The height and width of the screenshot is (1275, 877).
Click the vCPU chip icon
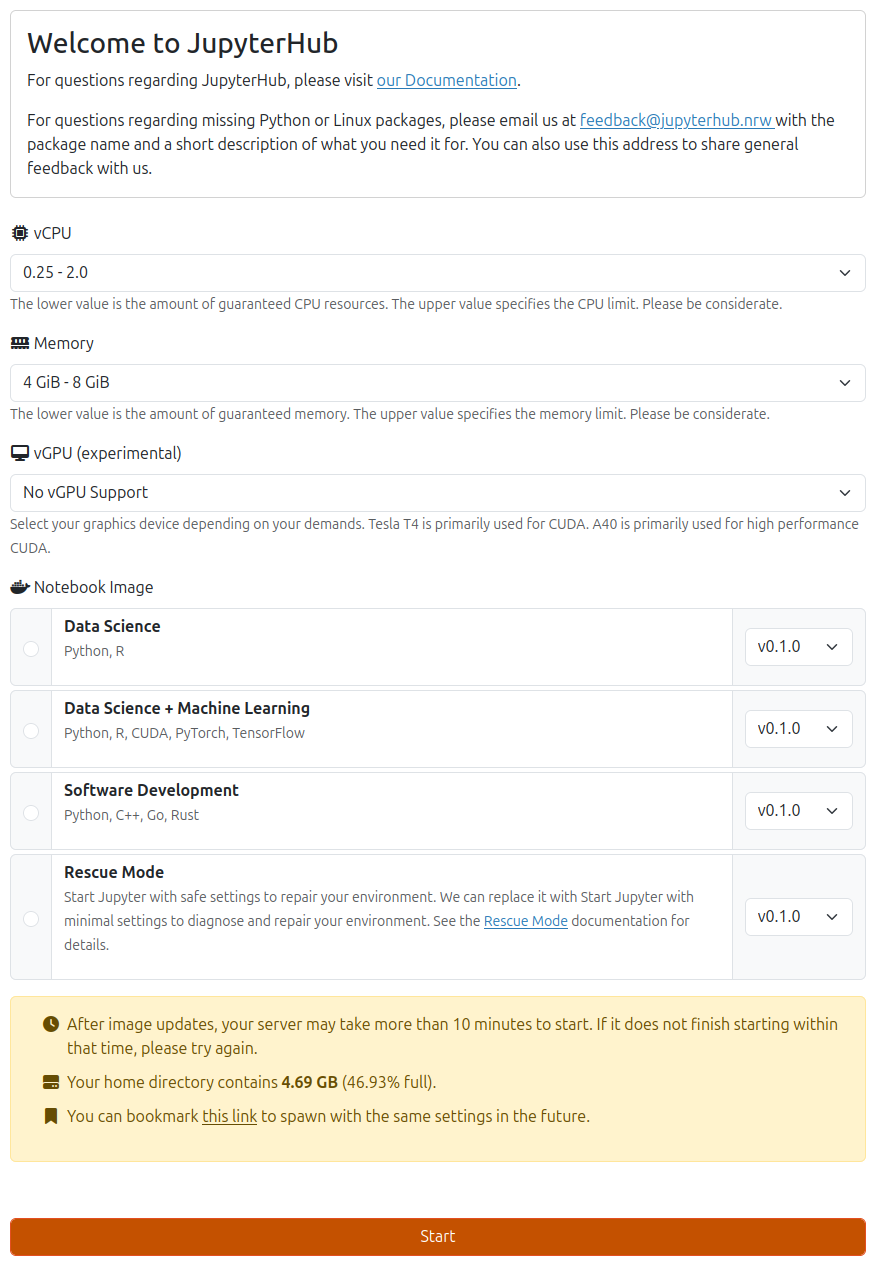[20, 233]
